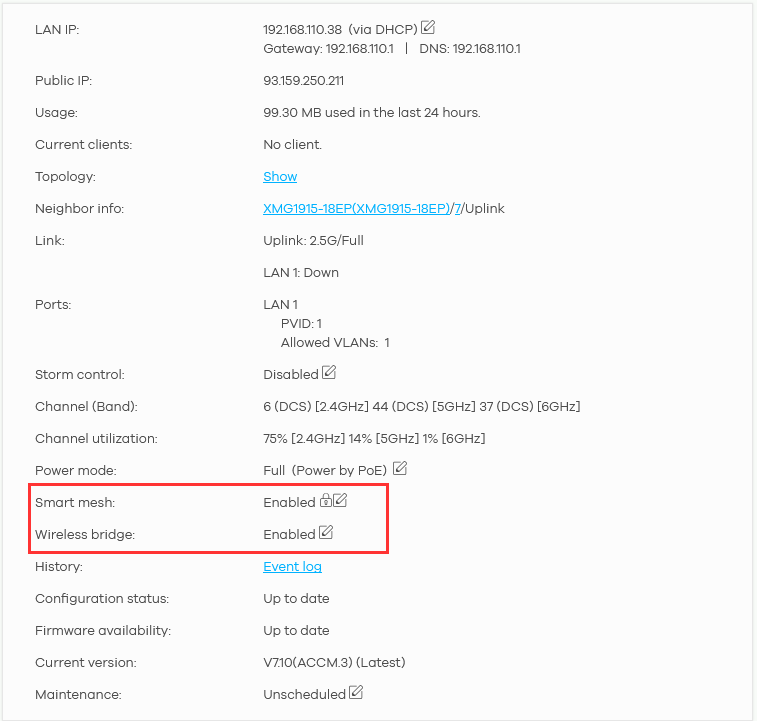
Task: Edit the Wireless bridge setting
Action: [326, 533]
